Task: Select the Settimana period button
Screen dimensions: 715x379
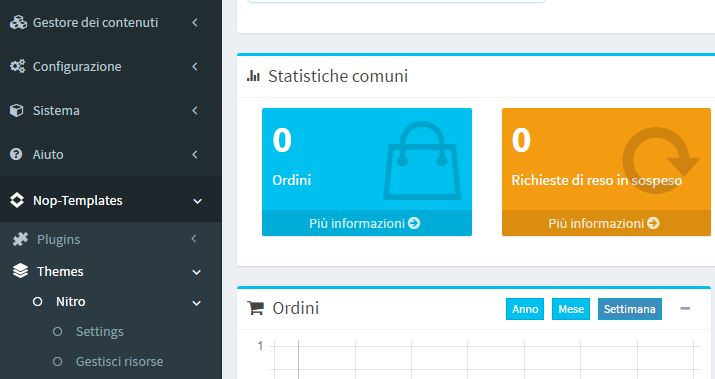Action: point(629,309)
